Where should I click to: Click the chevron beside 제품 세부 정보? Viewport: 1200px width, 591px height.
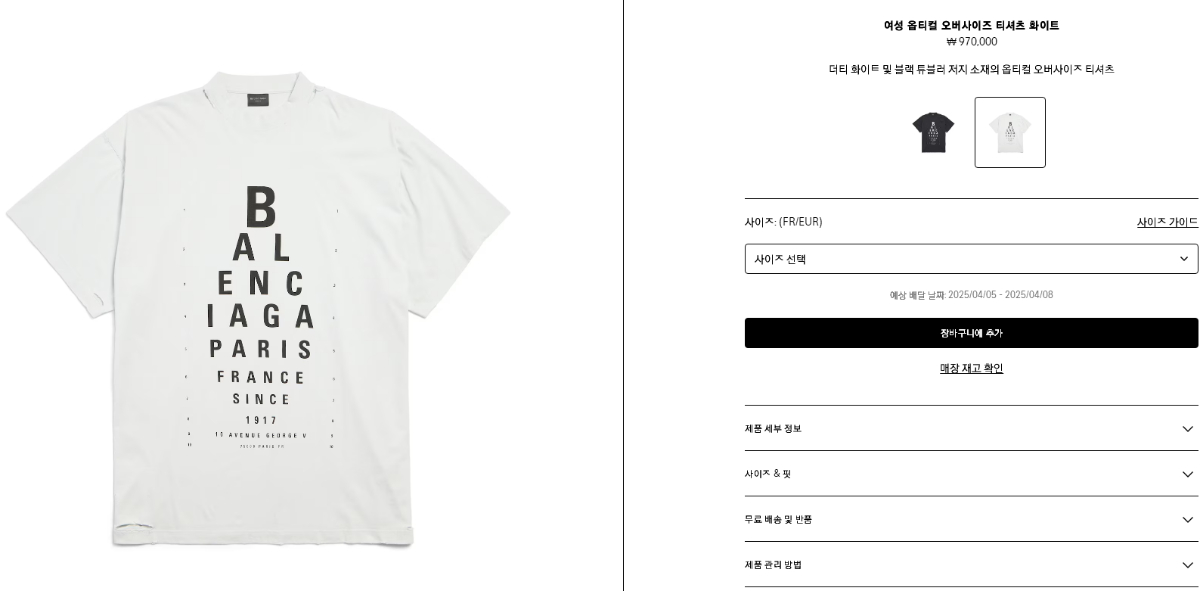coord(1188,429)
